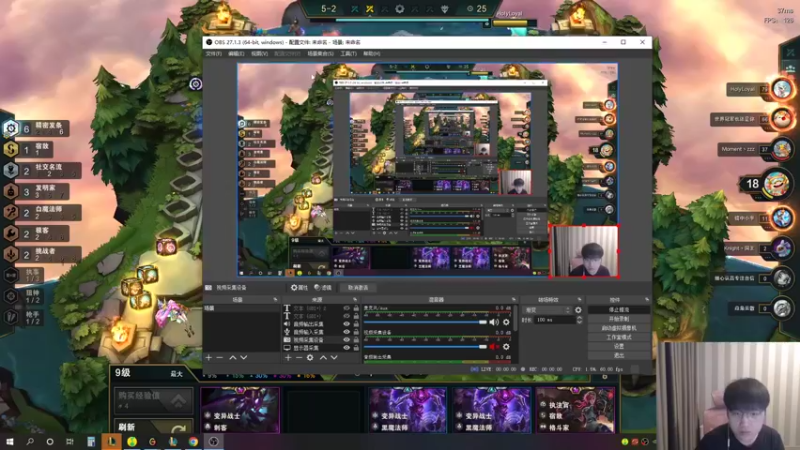800x450 pixels.
Task: Toggle 工作室模式 studio mode
Action: coord(619,337)
